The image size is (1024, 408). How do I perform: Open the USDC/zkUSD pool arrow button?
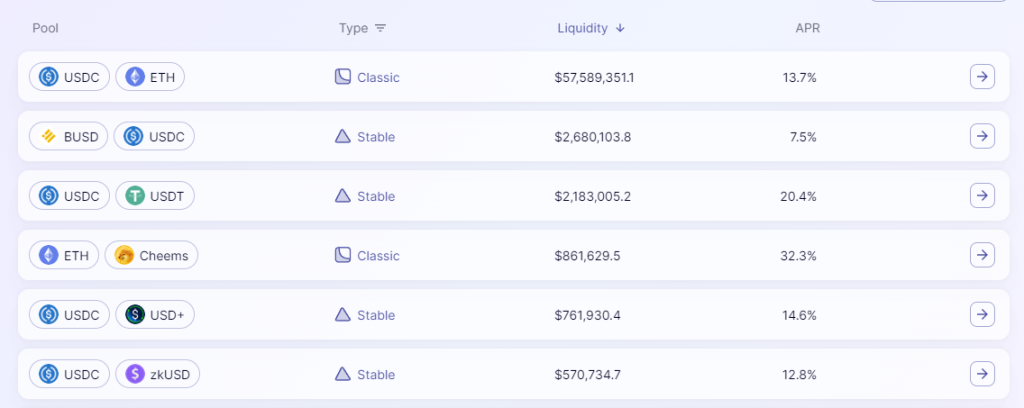coord(982,374)
